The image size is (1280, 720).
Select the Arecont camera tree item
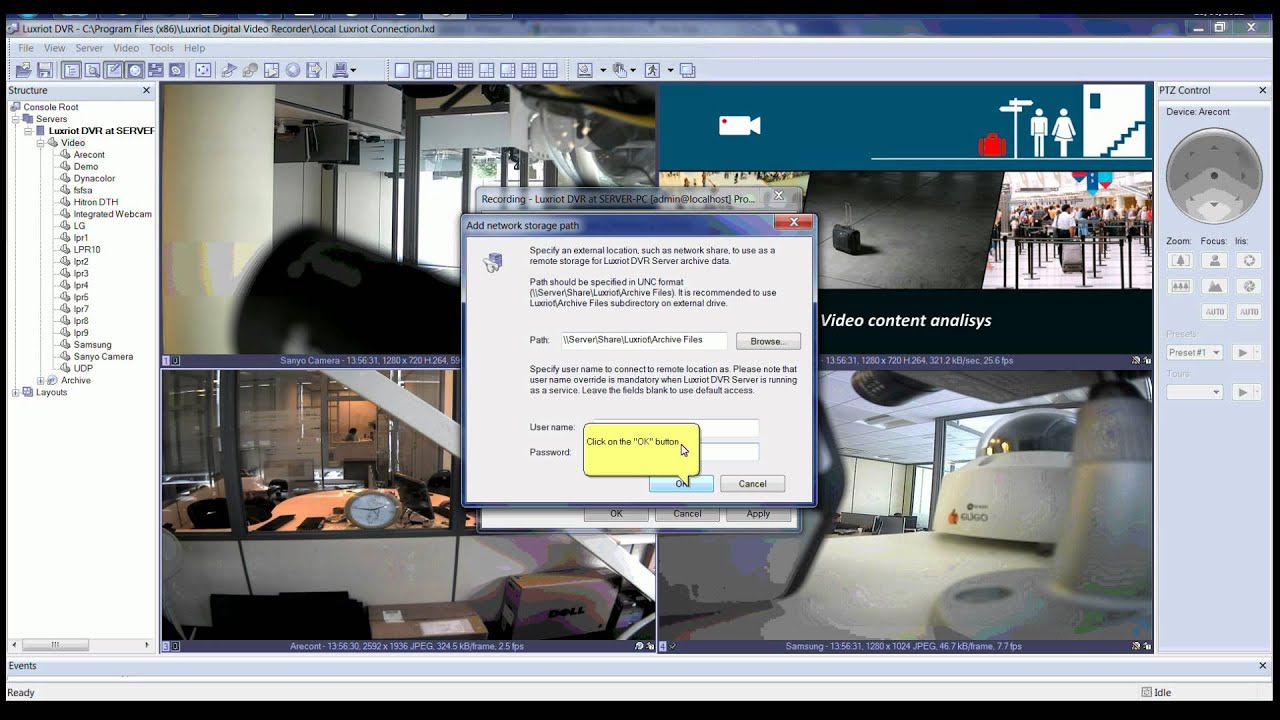tap(89, 155)
